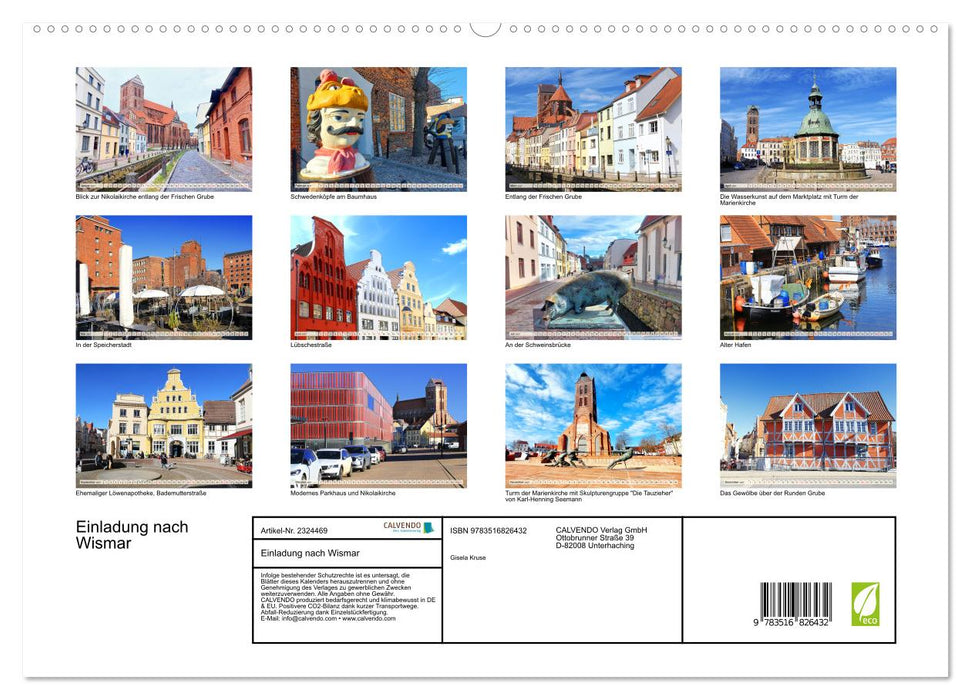Screen dimensions: 971x700
Task: Click the Modernes Parkhaus und Nikolaikirche photo
Action: [378, 426]
